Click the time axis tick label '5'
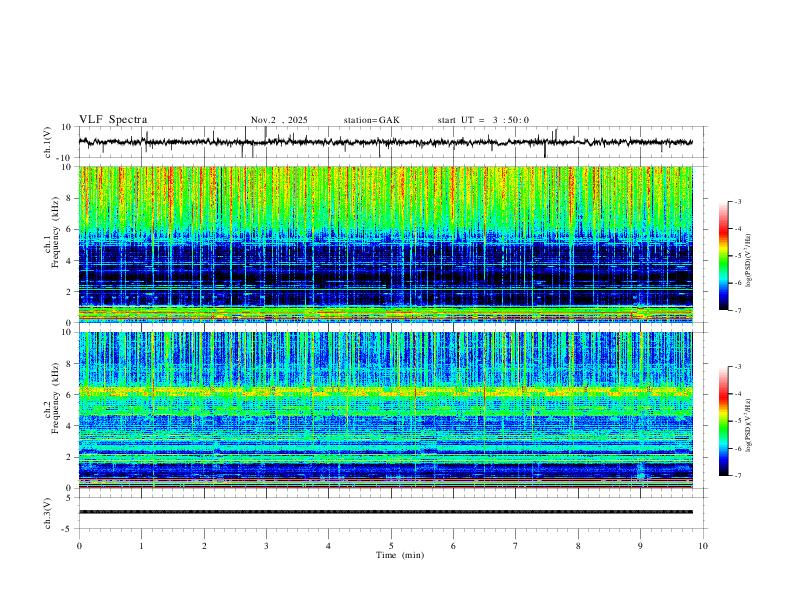 pos(391,546)
